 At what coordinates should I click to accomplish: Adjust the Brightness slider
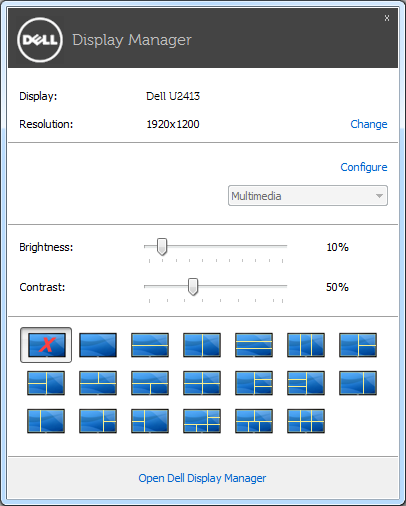162,247
